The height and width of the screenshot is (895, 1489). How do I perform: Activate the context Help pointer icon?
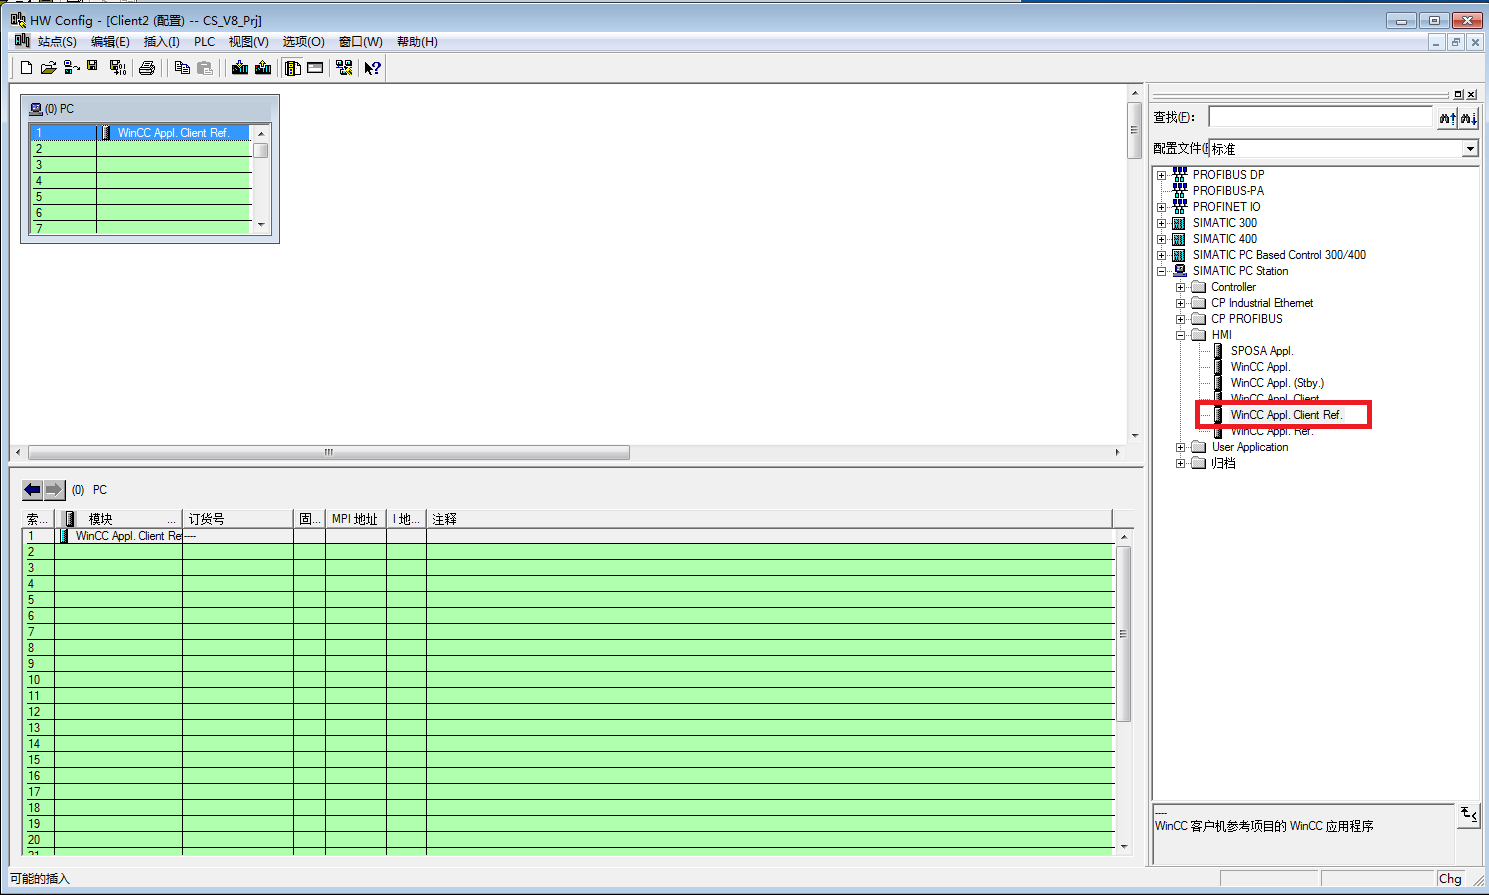click(x=372, y=68)
